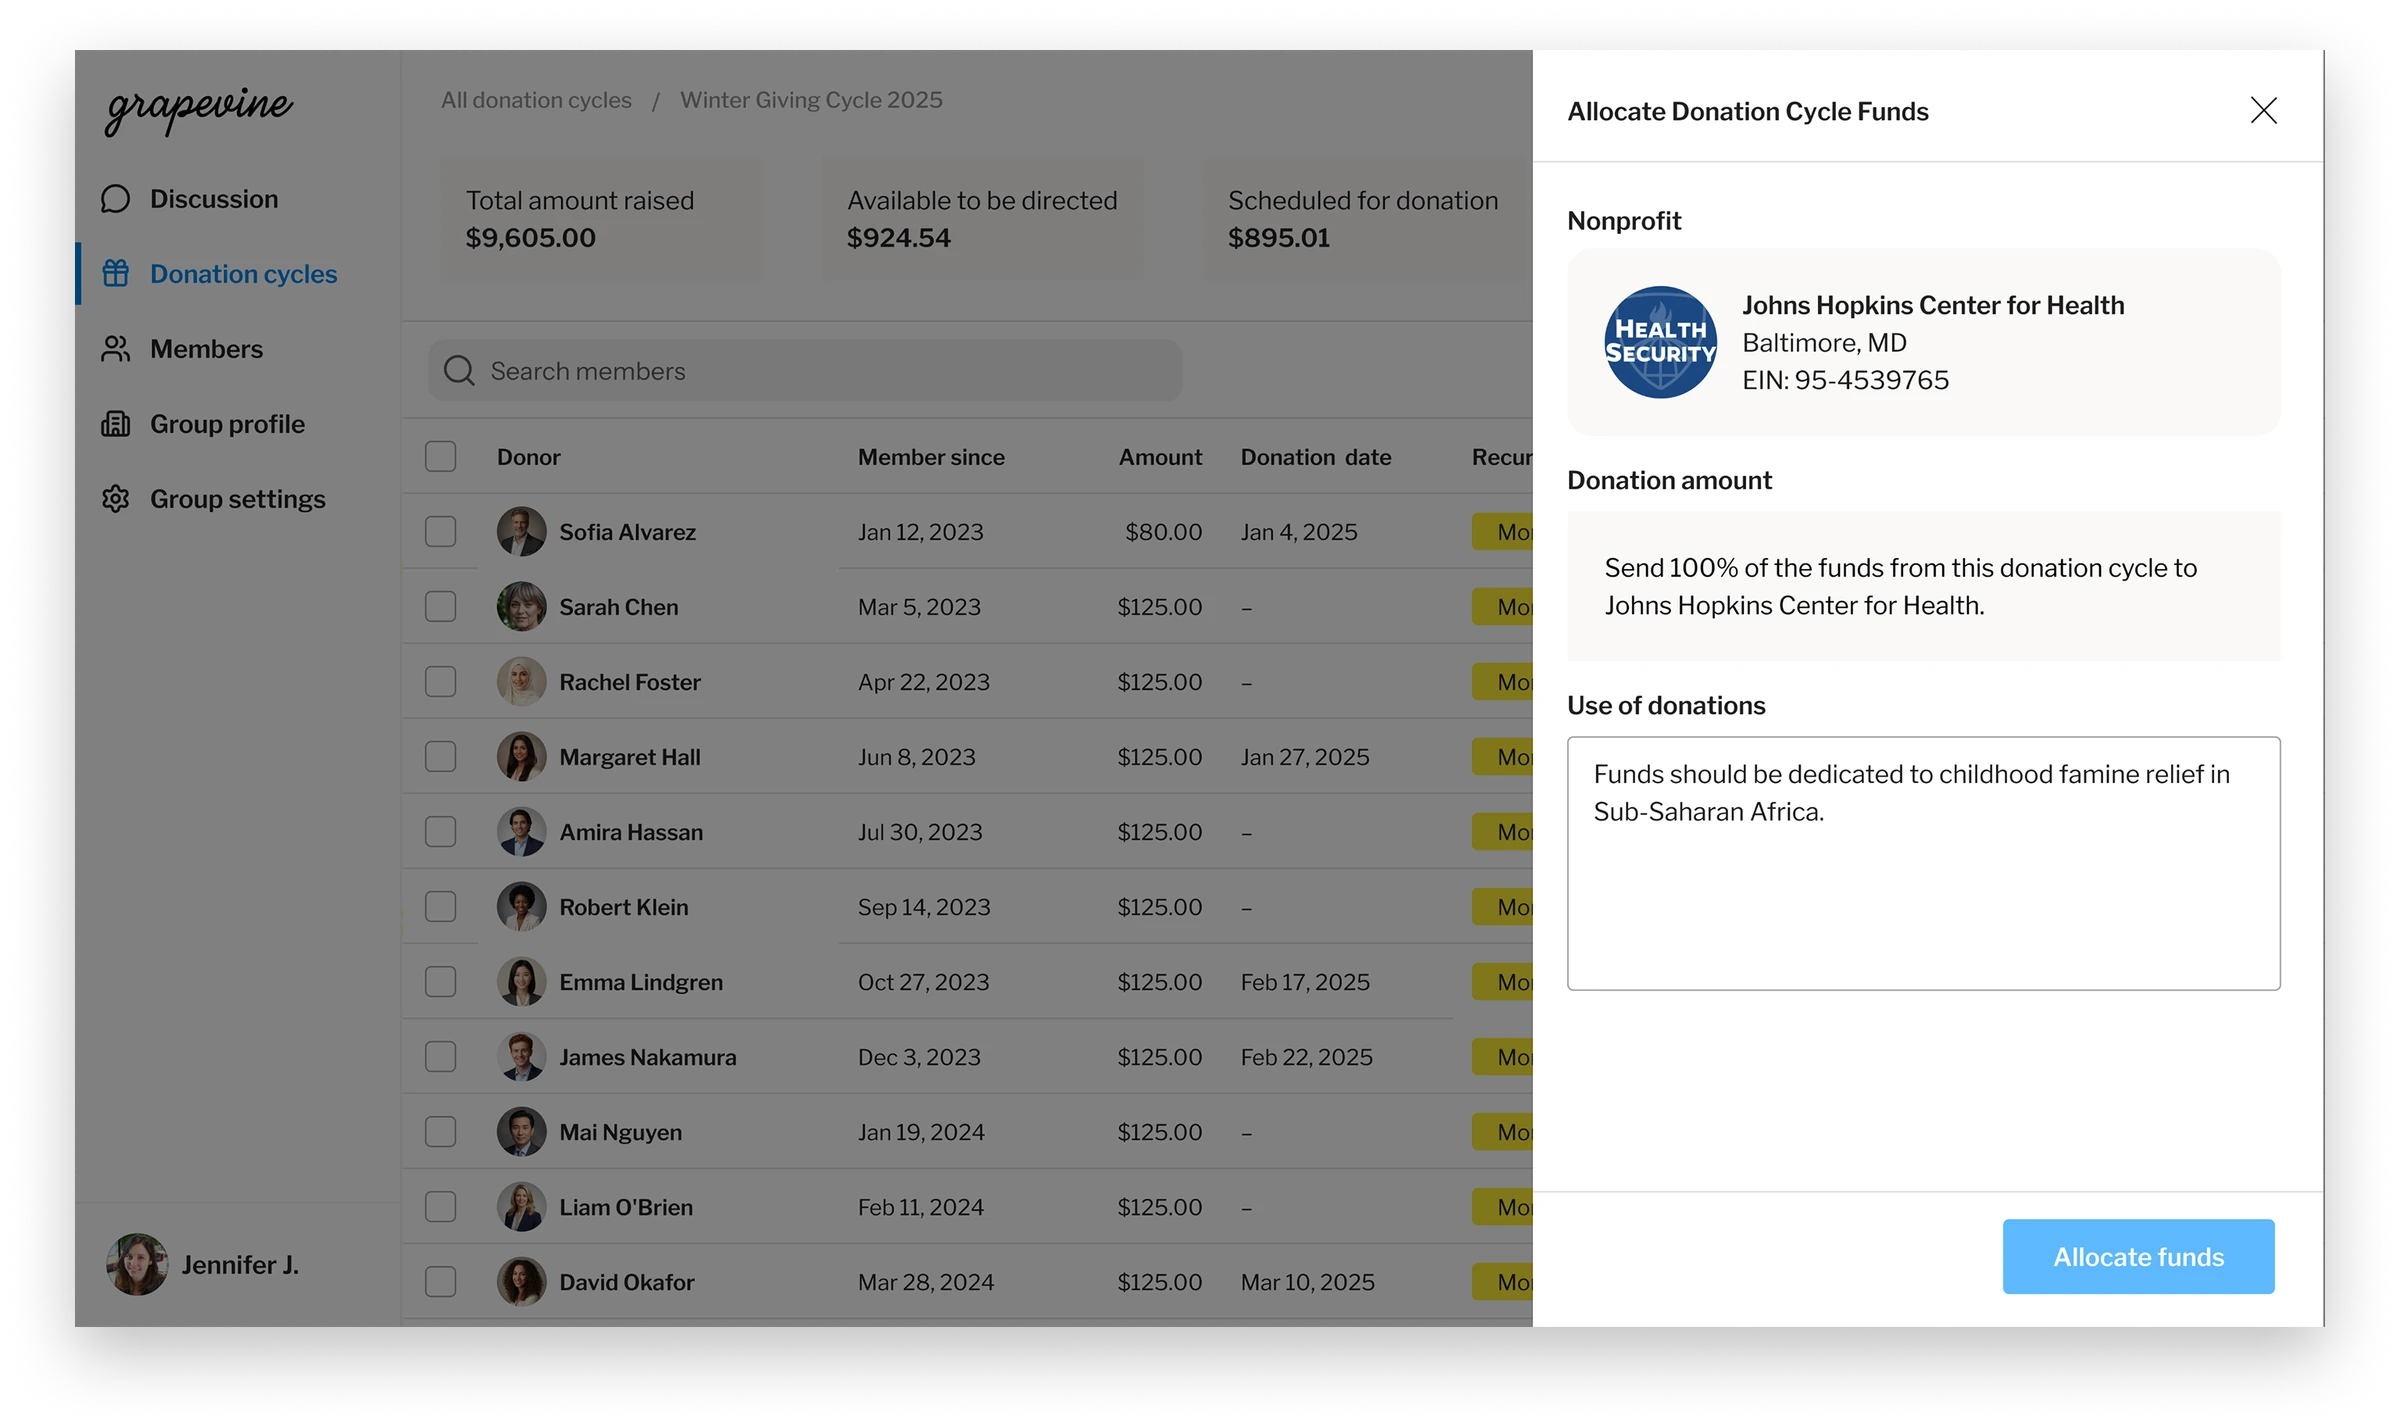Click the Johns Hopkins Center for Health card
This screenshot has height=1427, width=2400.
[1923, 342]
